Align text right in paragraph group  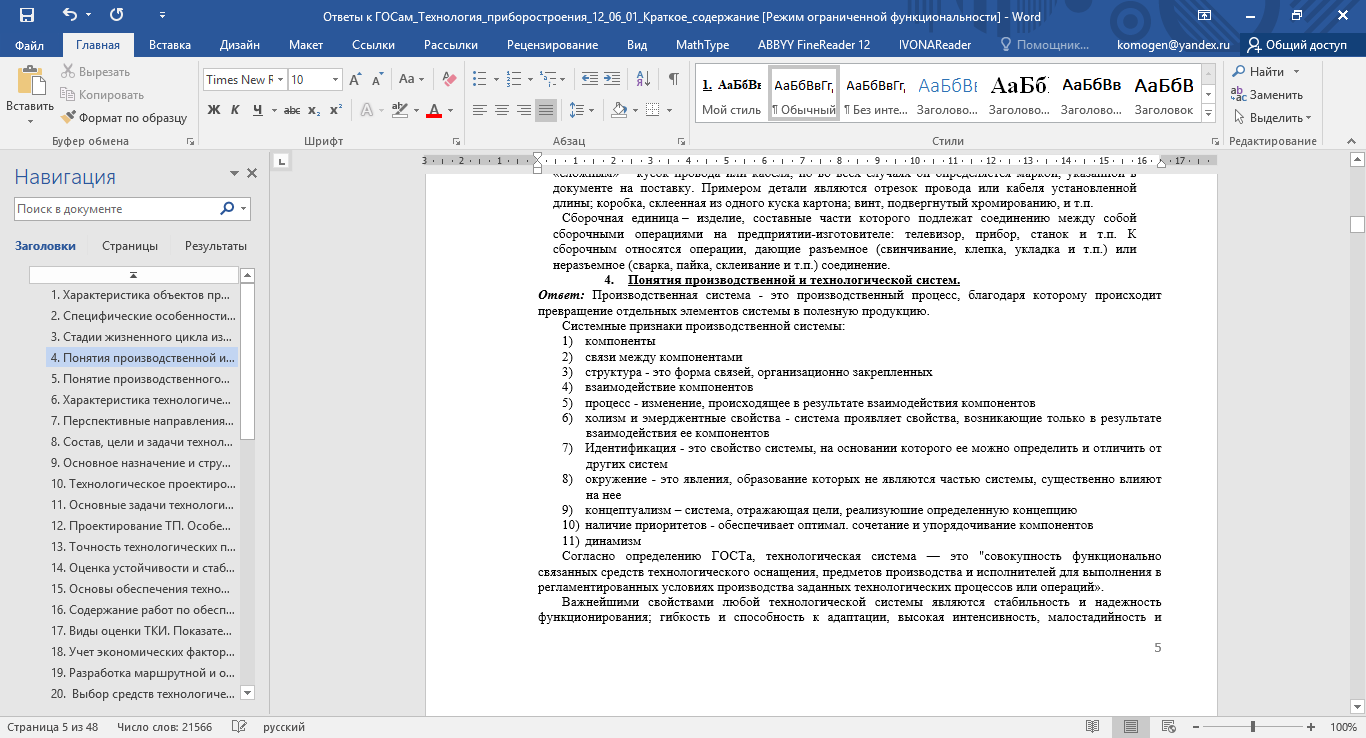pos(523,110)
